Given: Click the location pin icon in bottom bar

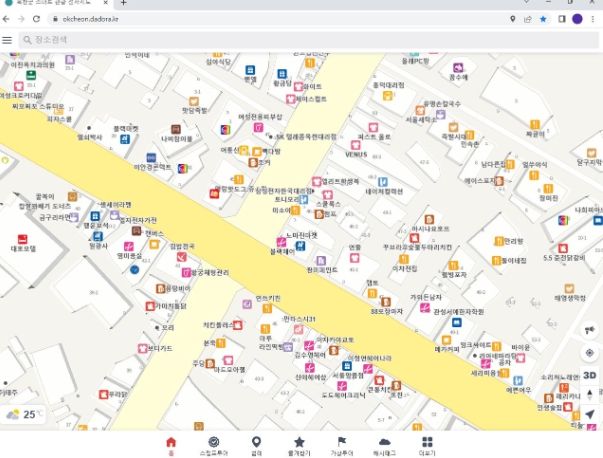Looking at the screenshot, I should pos(256,445).
